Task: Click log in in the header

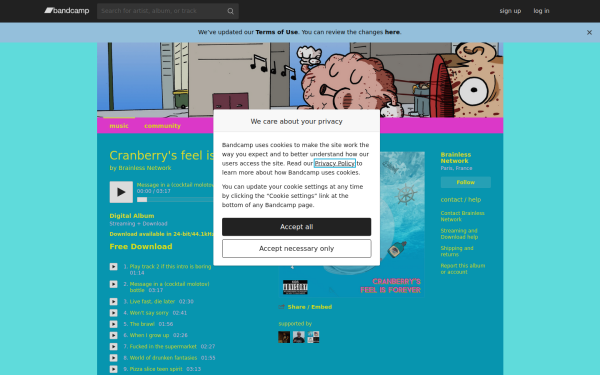Action: 541,11
